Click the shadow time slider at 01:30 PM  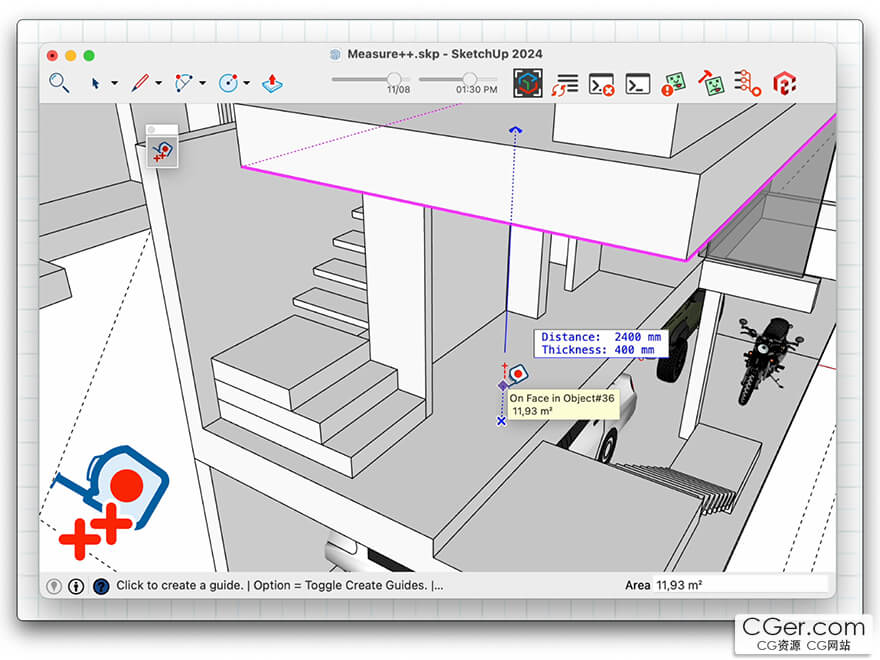pos(469,79)
